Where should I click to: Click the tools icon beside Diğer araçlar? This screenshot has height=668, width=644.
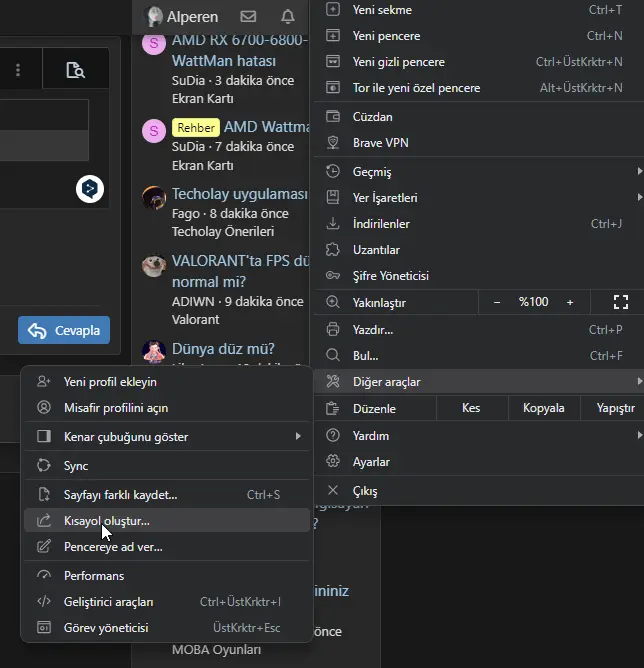click(333, 381)
